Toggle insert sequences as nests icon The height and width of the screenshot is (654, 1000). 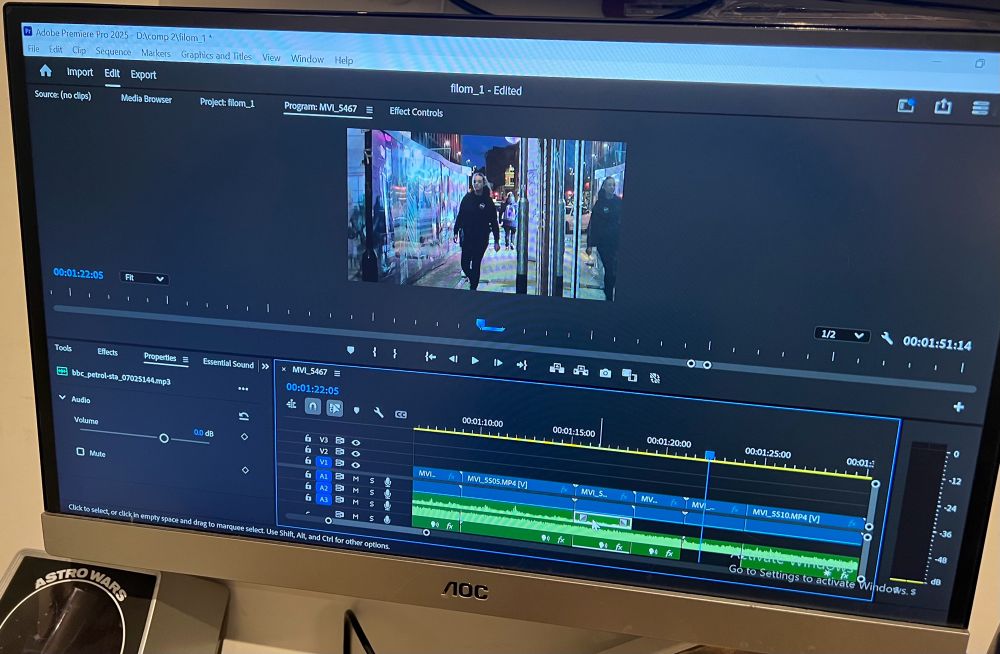(x=291, y=404)
